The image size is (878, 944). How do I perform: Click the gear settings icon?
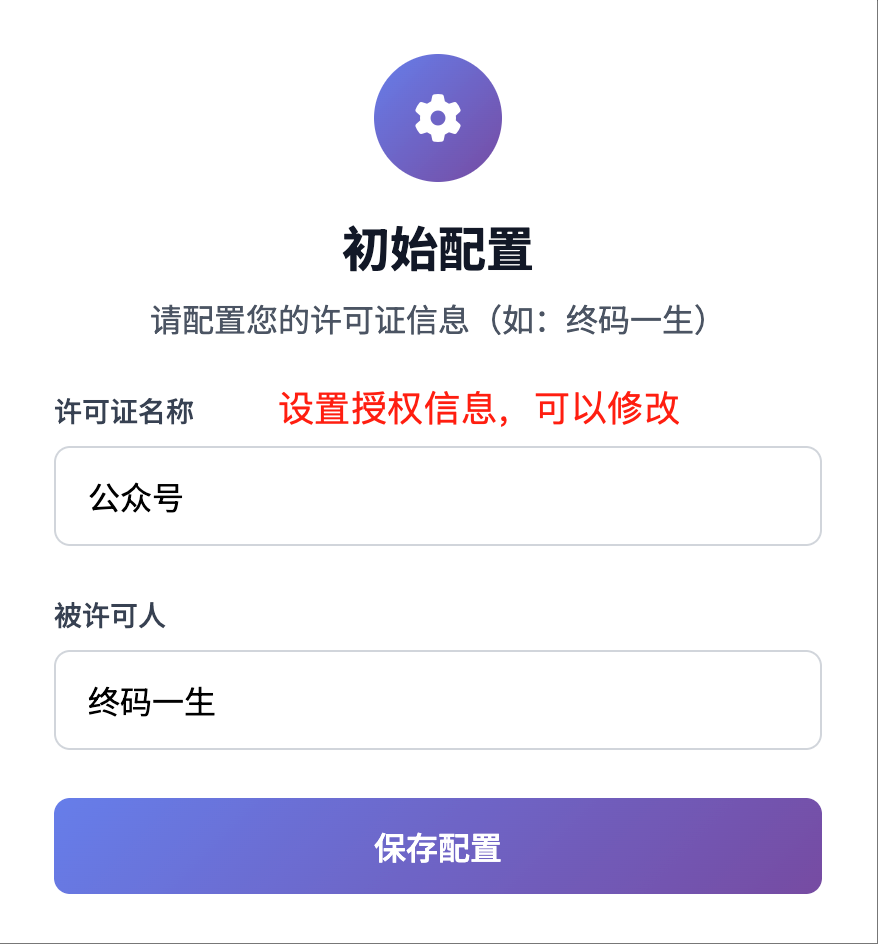[x=437, y=118]
